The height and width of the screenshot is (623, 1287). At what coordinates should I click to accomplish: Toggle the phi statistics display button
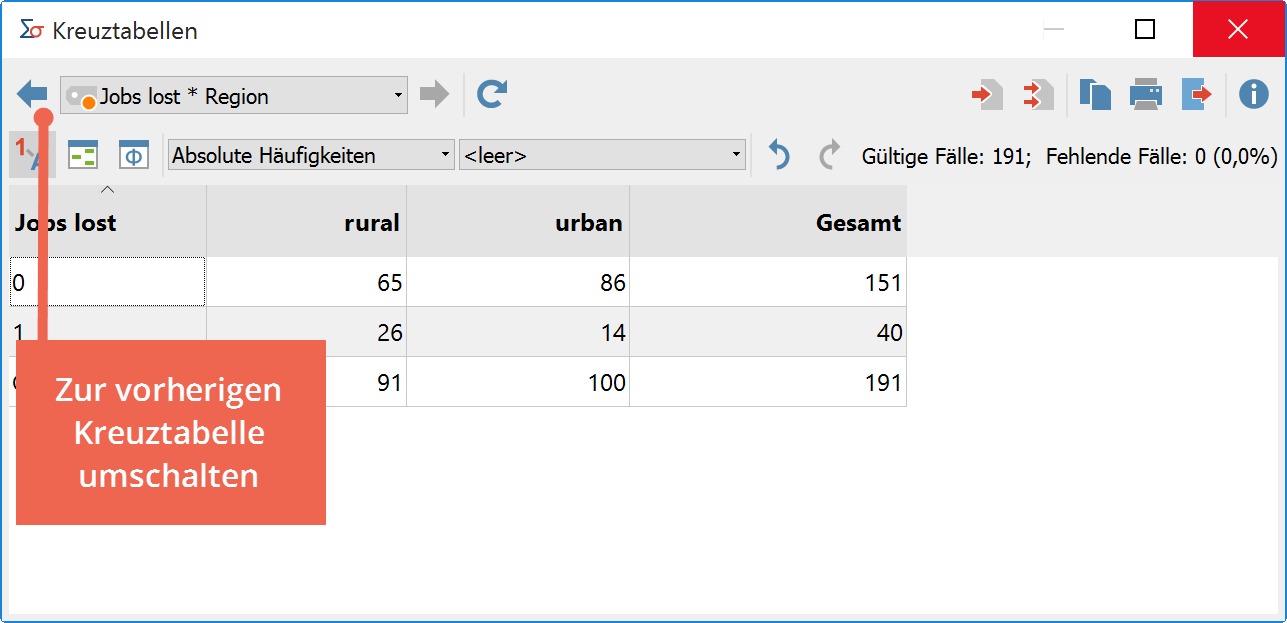133,156
